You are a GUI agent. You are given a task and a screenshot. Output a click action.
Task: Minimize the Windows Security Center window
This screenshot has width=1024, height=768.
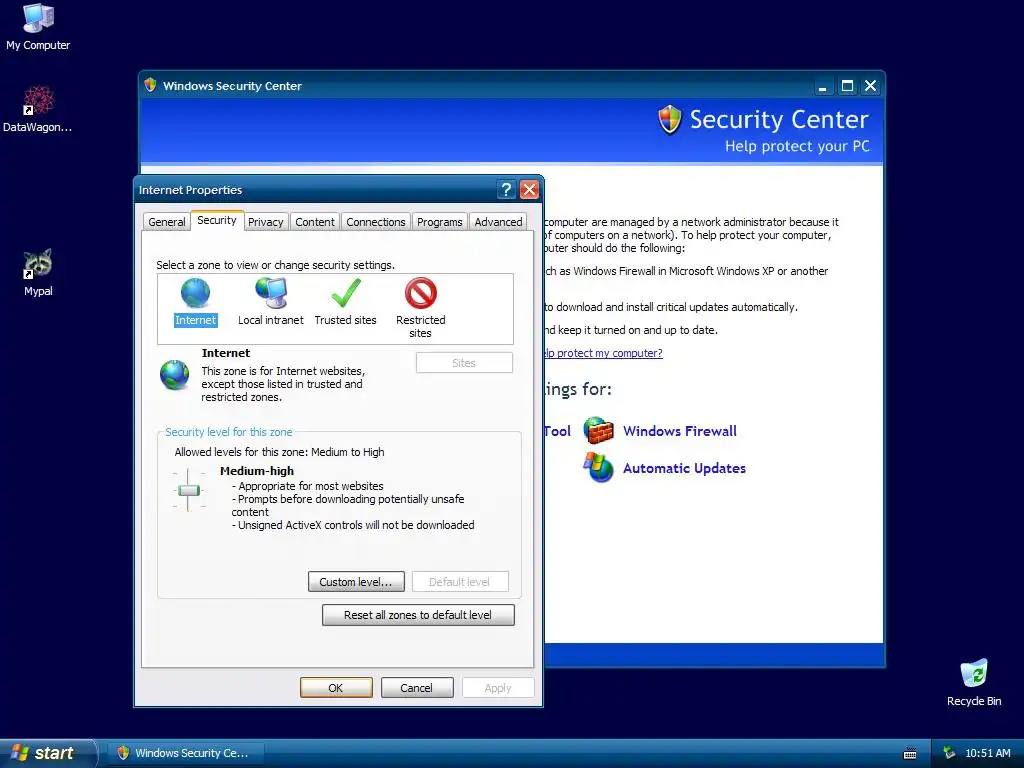823,86
